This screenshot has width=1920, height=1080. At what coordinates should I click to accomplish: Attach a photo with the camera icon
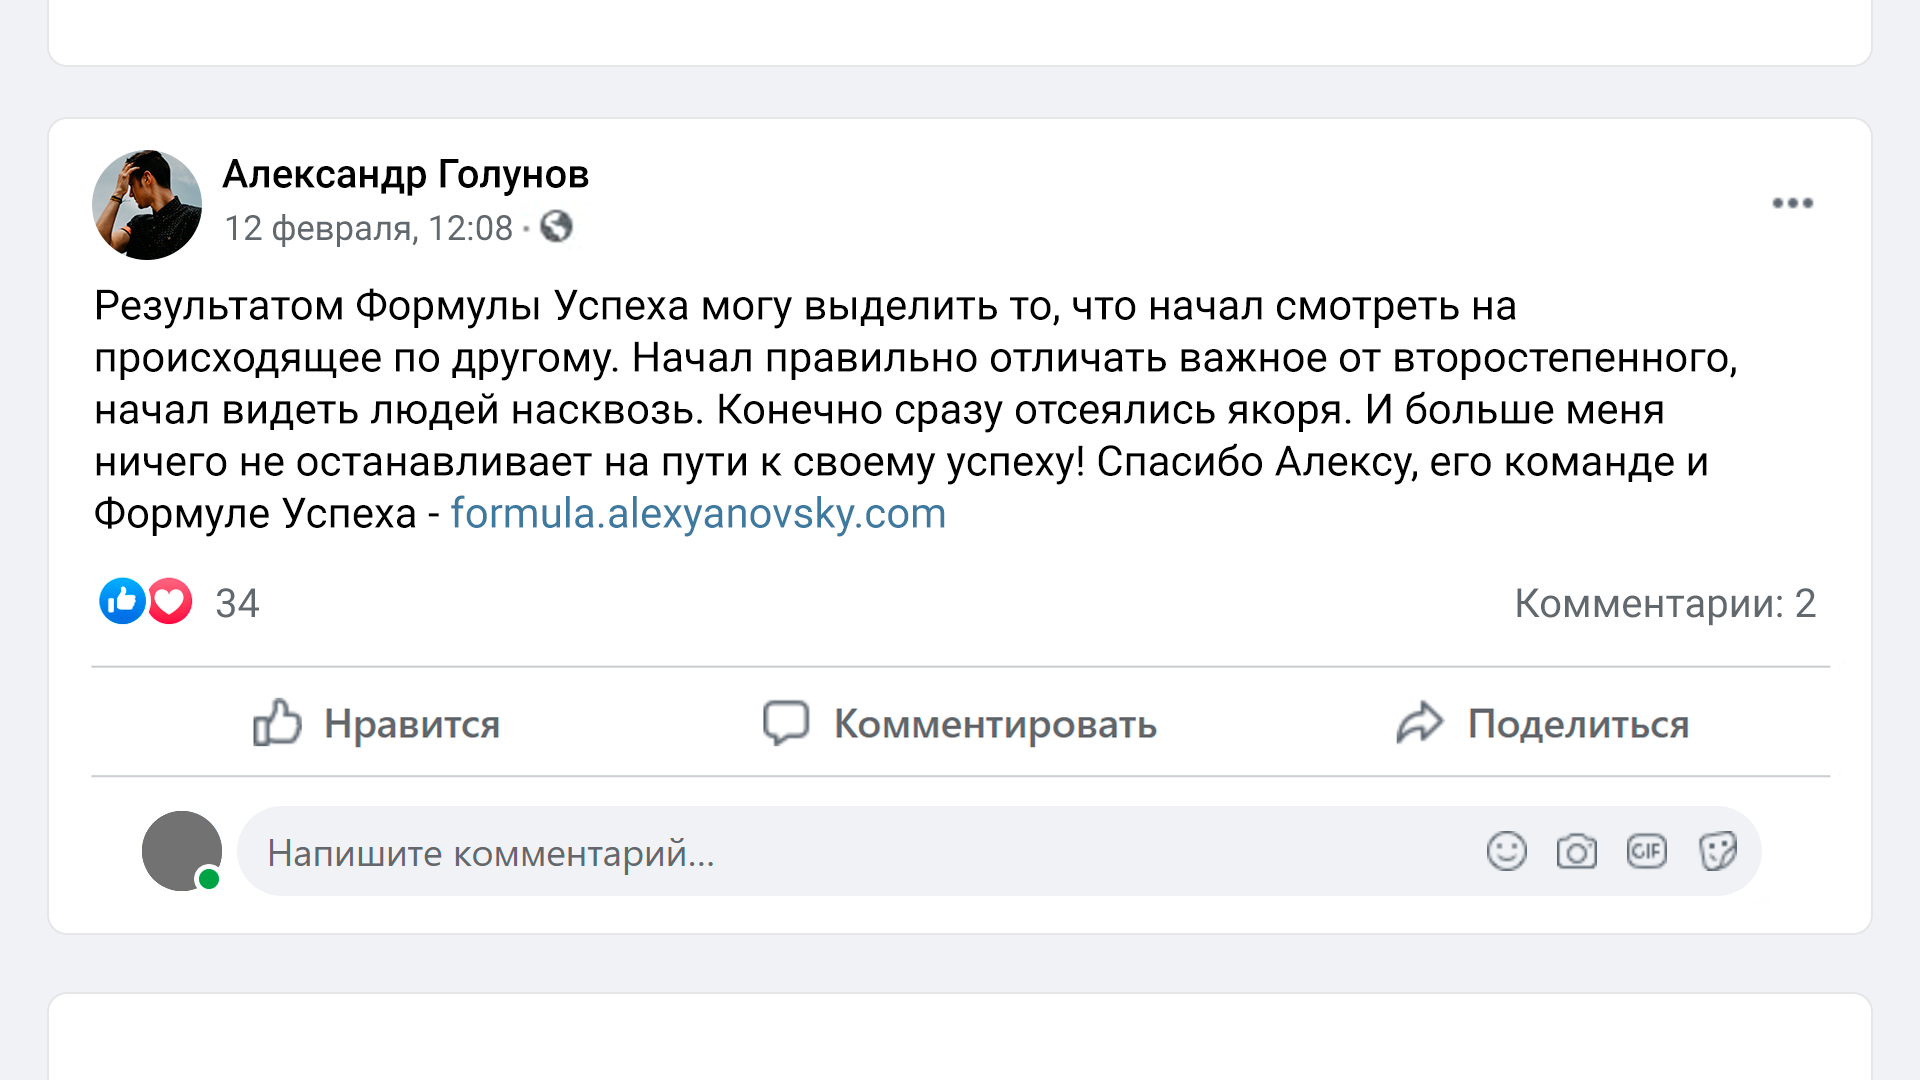coord(1576,852)
